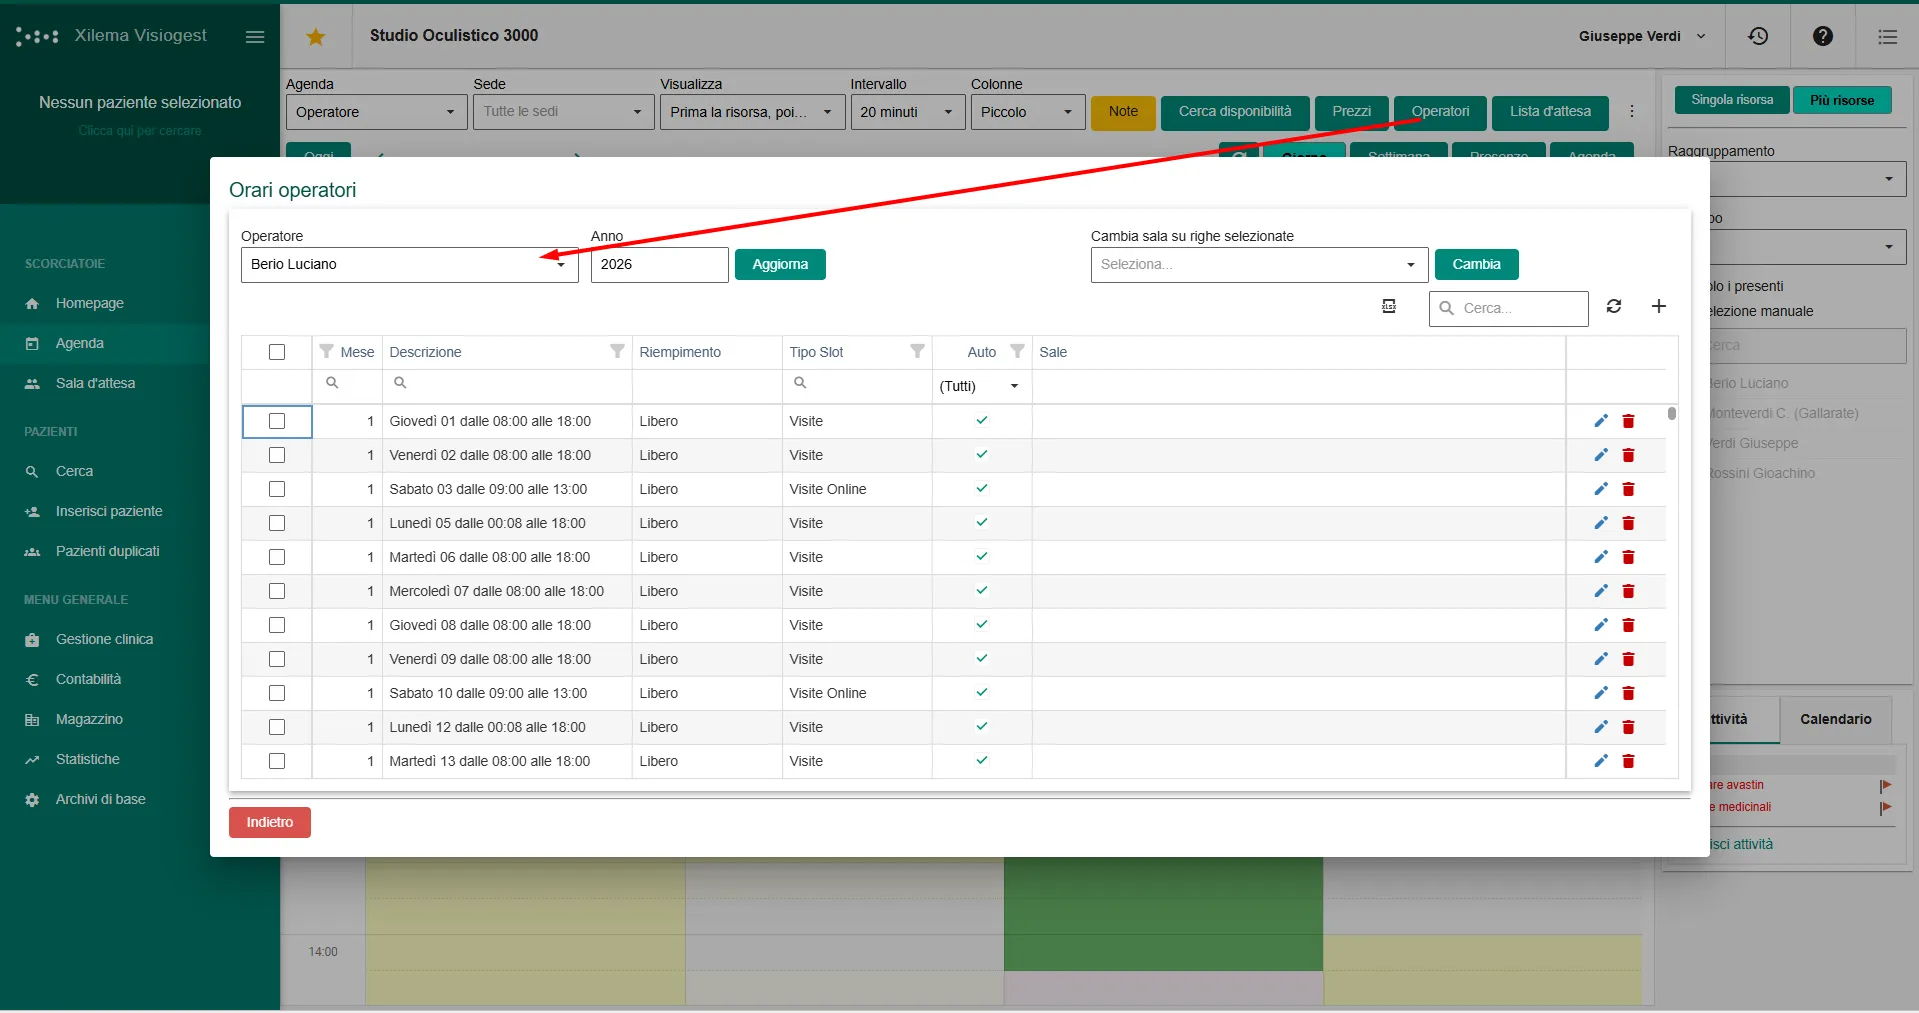The height and width of the screenshot is (1013, 1919).
Task: Click the Più risorse button
Action: point(1842,100)
